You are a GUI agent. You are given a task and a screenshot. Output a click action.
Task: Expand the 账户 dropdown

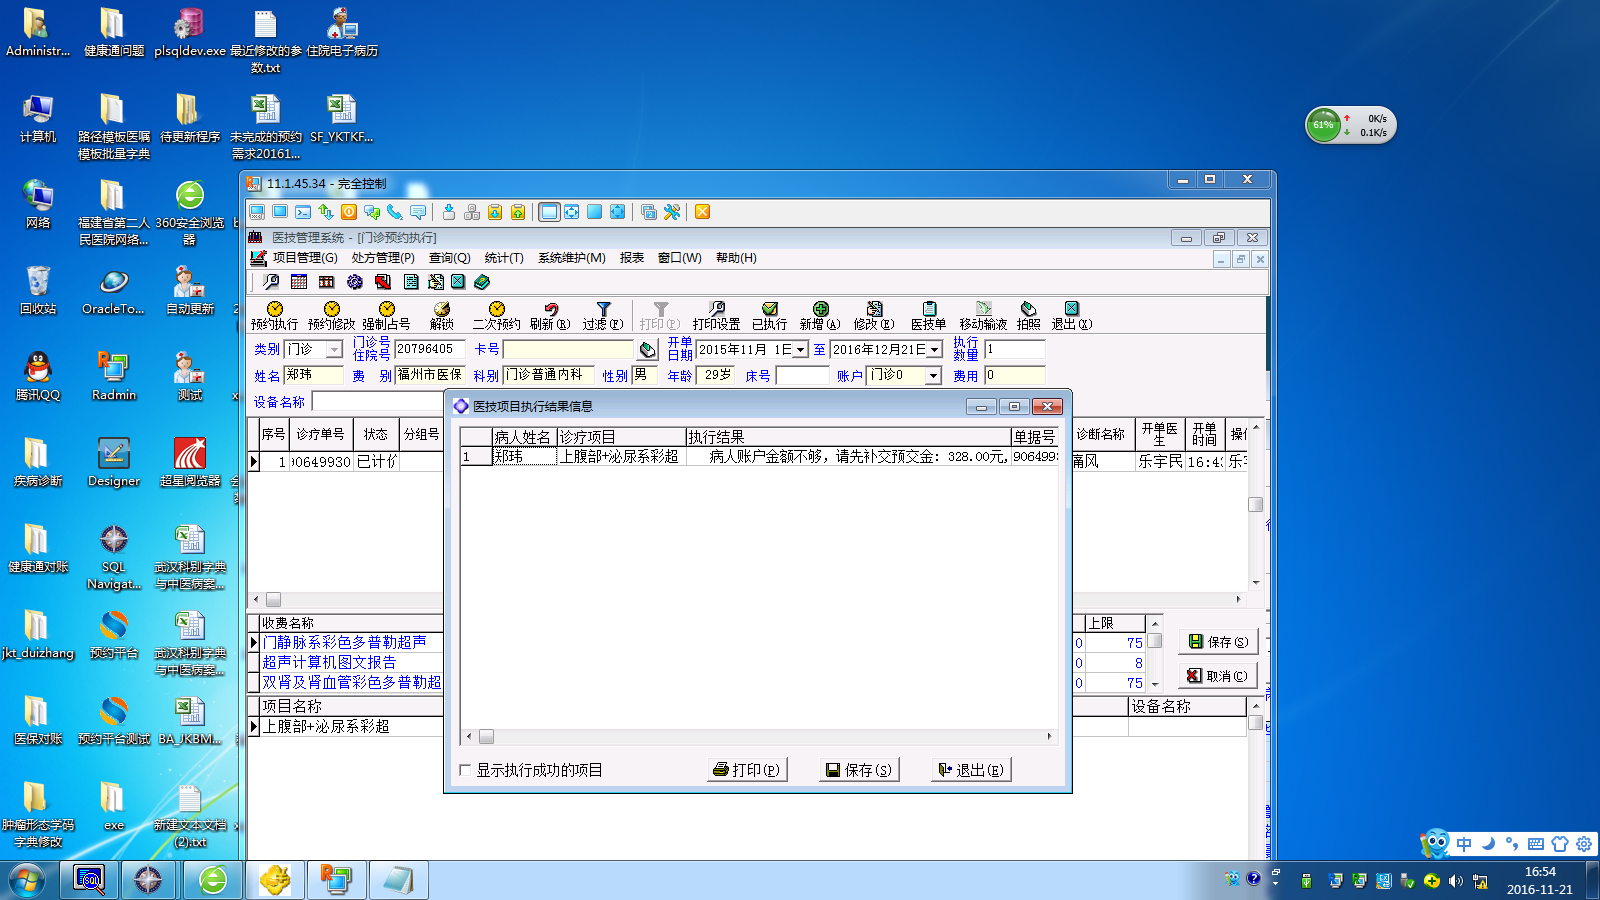click(933, 376)
